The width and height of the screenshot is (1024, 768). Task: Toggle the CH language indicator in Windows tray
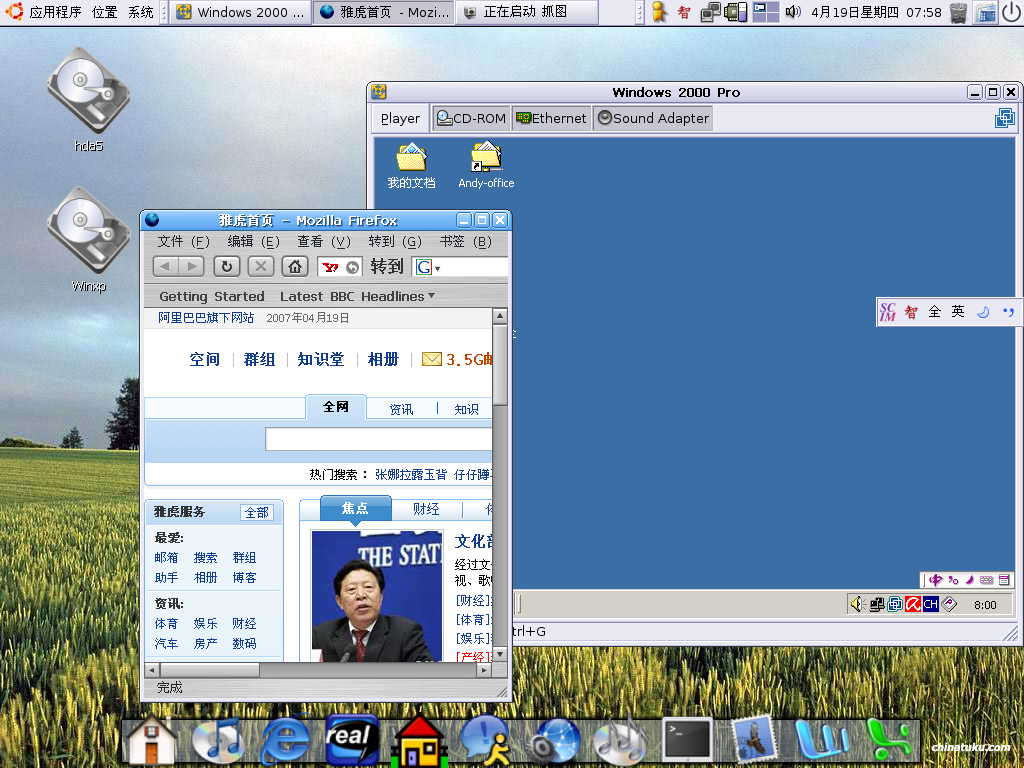(931, 604)
